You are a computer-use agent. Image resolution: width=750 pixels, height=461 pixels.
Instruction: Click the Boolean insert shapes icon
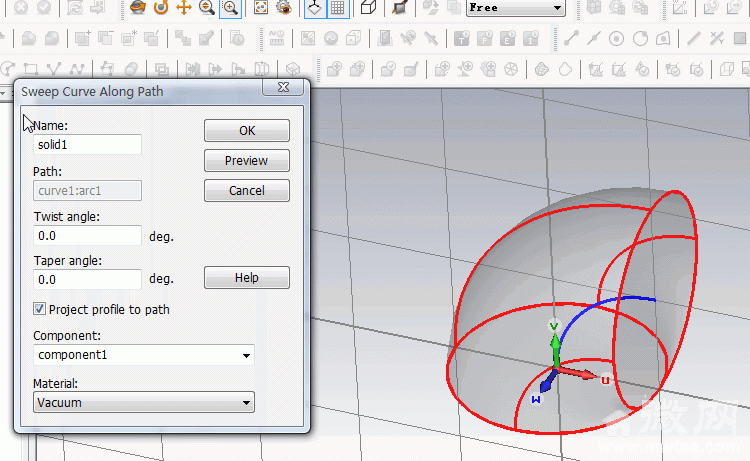pyautogui.click(x=152, y=38)
